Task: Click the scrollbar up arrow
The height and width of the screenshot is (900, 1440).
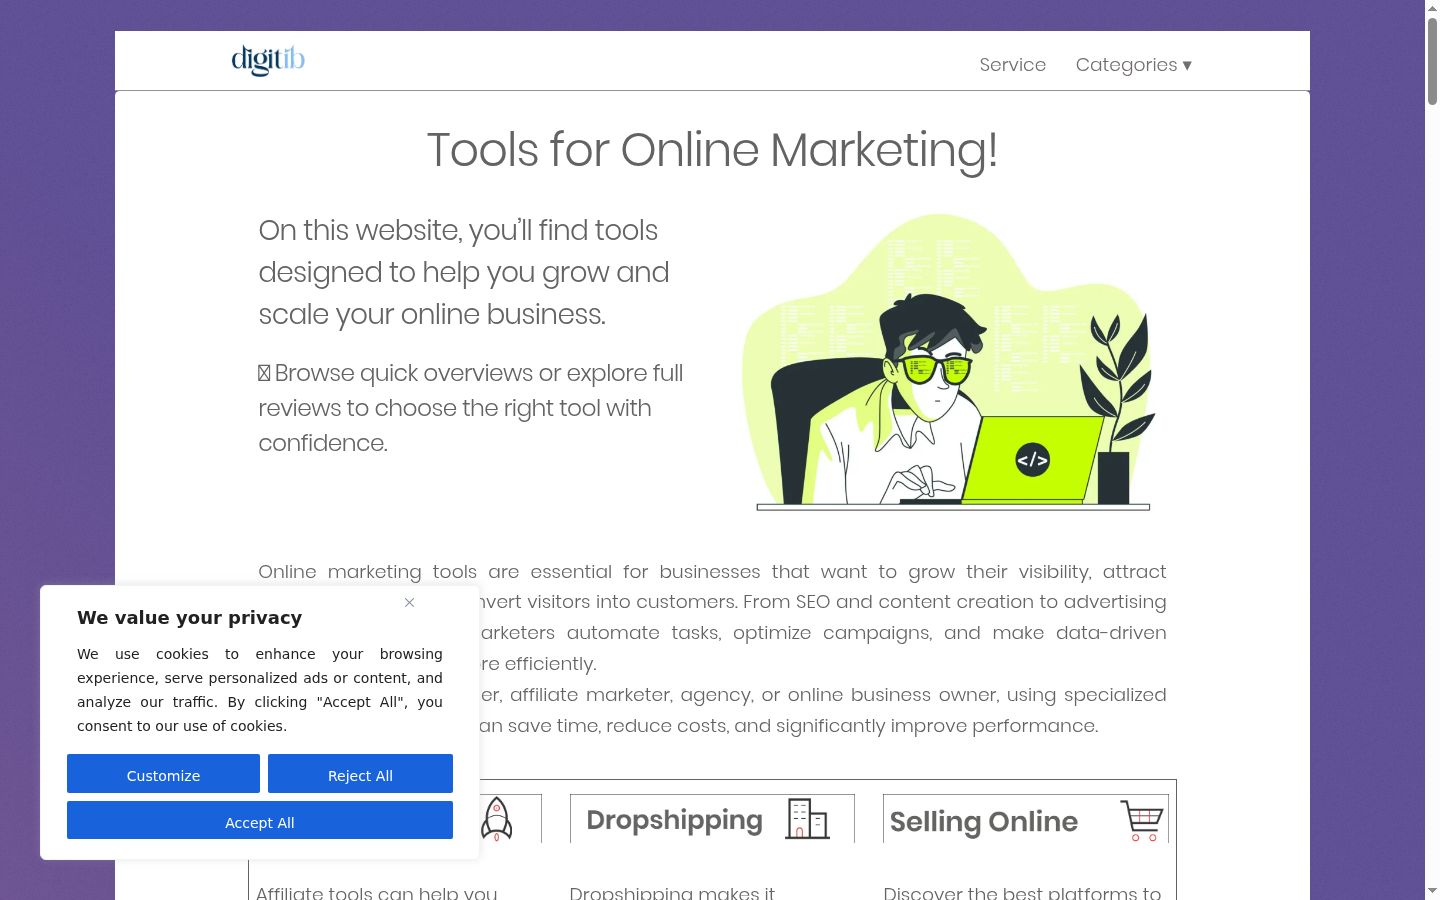Action: tap(1432, 7)
